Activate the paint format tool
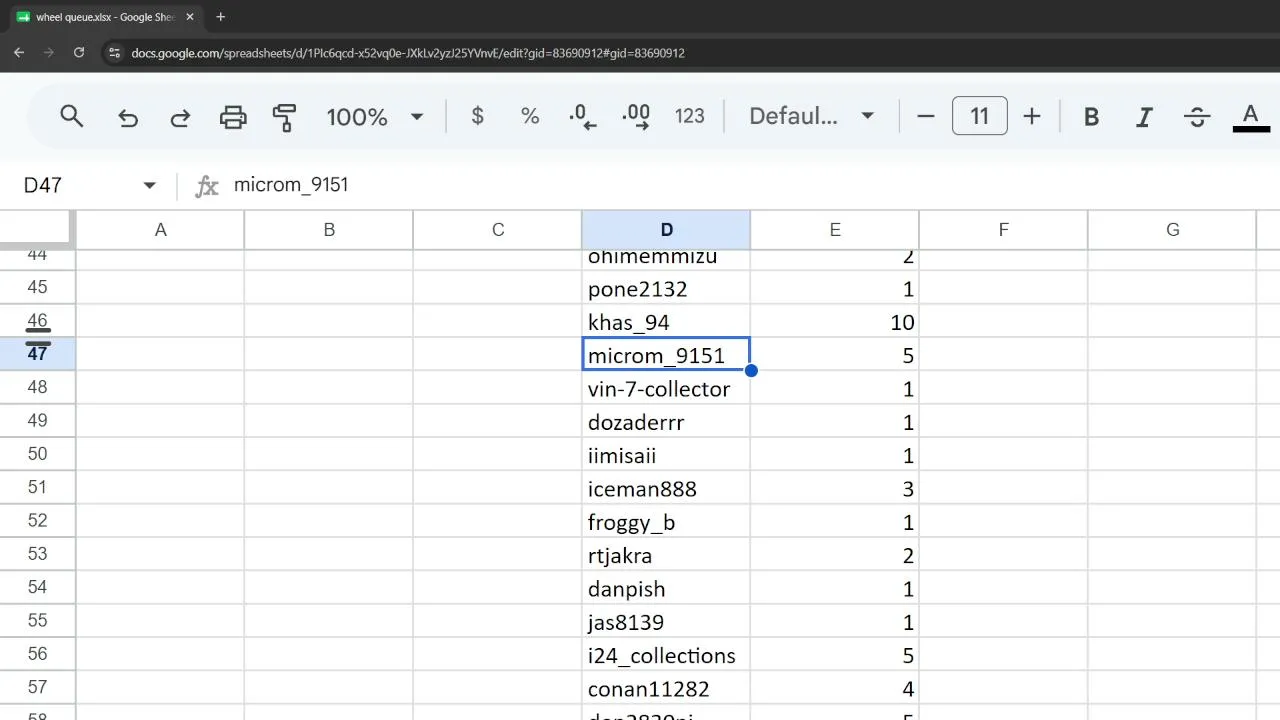 [x=284, y=117]
